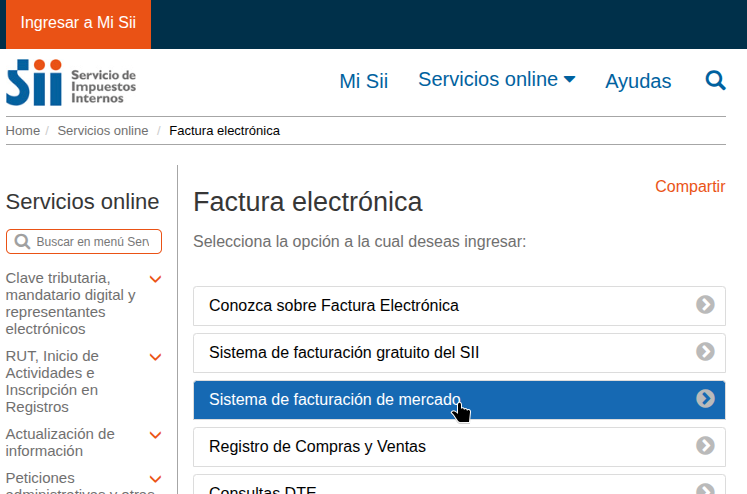The height and width of the screenshot is (494, 747).
Task: Click arrow icon beside Registro de Compras y Ventas
Action: pos(705,446)
